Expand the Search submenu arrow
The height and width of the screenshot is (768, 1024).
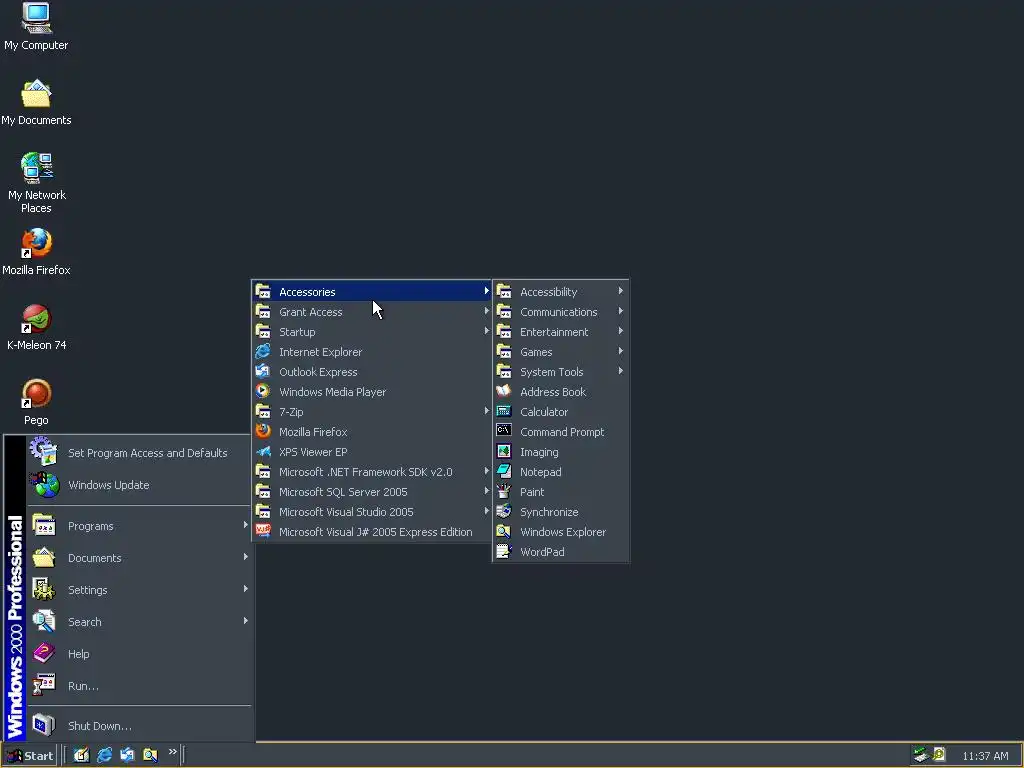[246, 621]
